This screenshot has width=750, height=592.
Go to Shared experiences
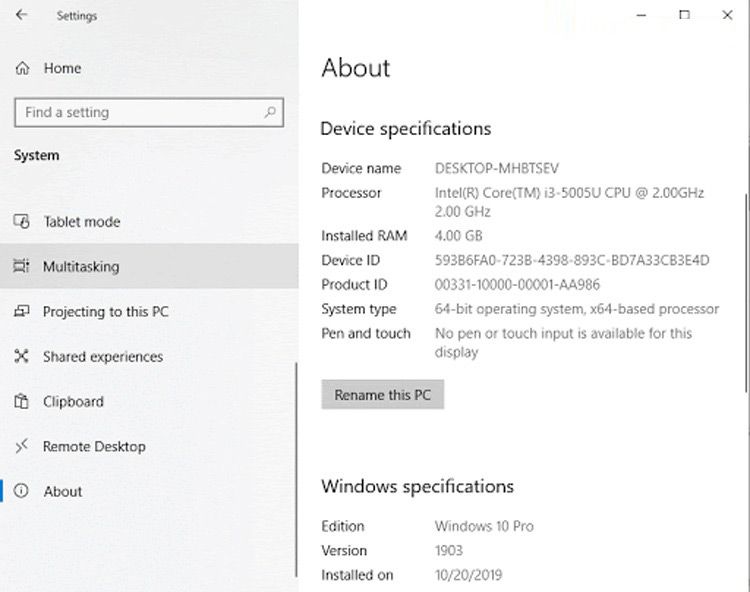pyautogui.click(x=149, y=356)
